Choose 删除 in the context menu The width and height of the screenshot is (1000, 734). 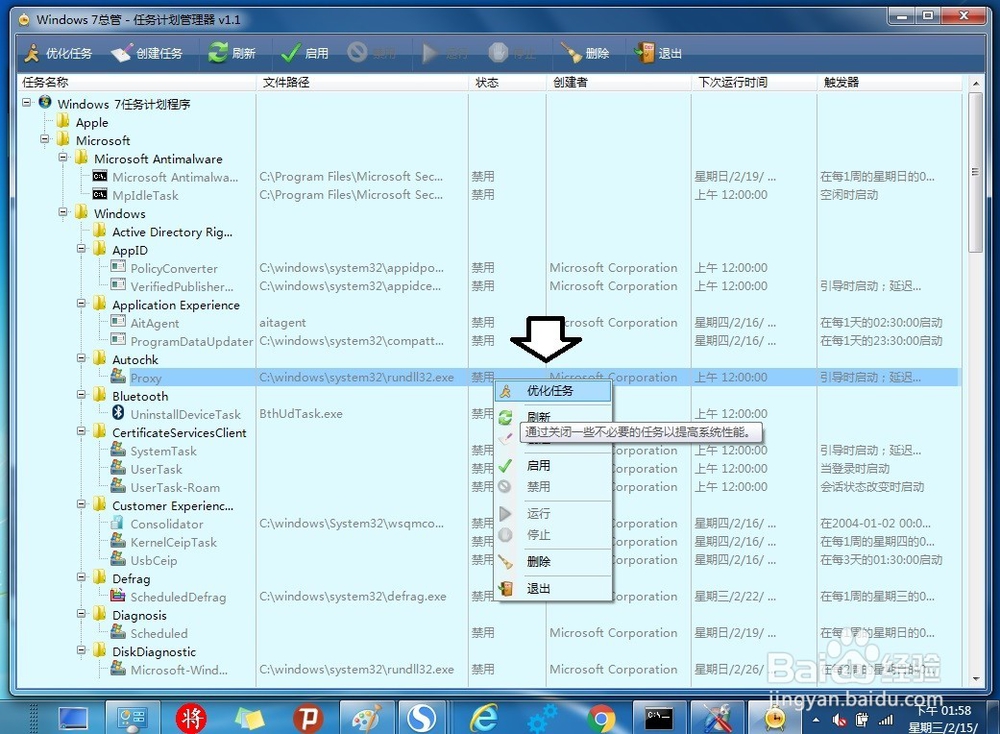(x=554, y=561)
